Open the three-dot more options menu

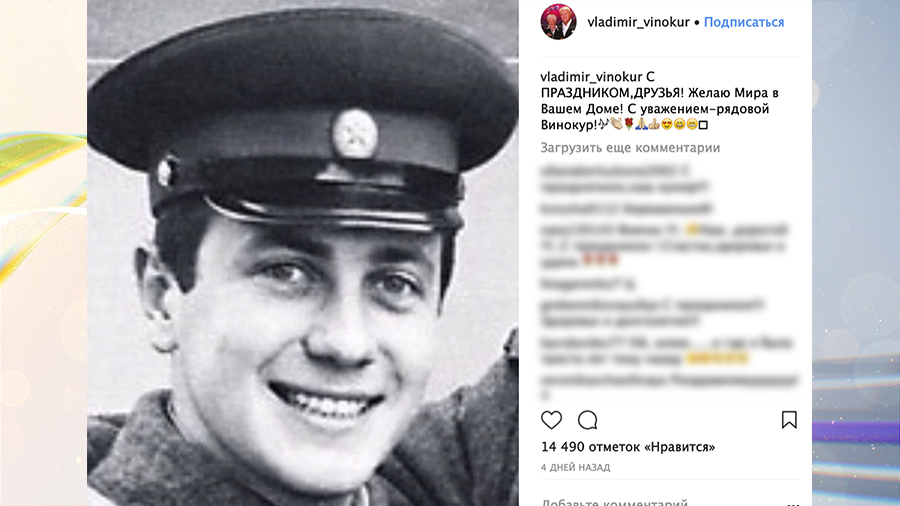[793, 503]
